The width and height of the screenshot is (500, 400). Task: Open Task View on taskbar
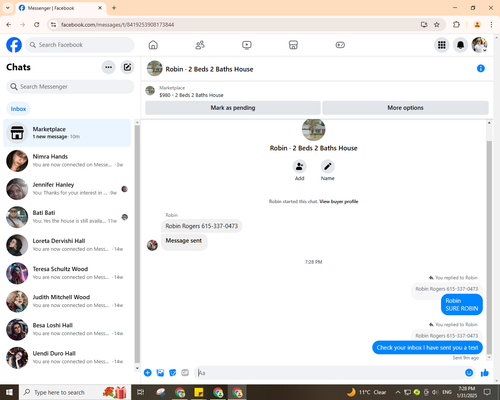pos(141,392)
